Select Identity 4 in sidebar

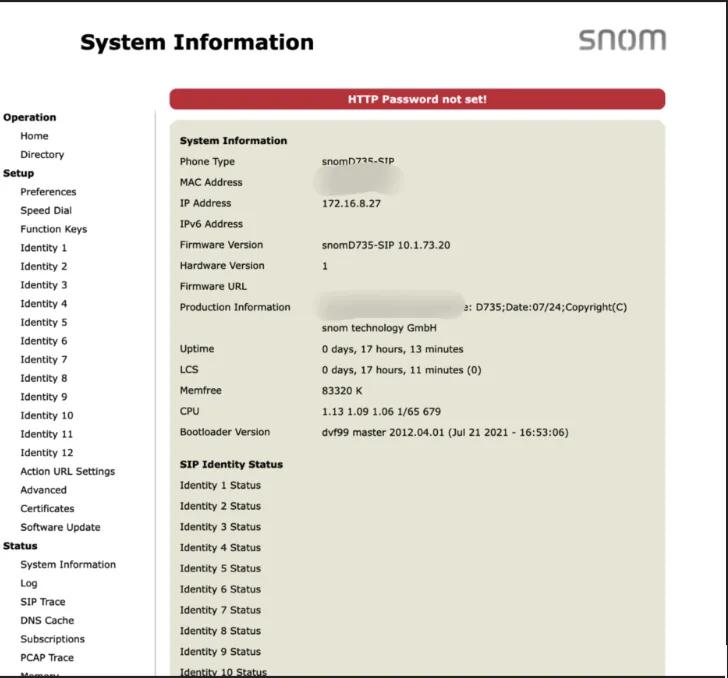coord(44,304)
